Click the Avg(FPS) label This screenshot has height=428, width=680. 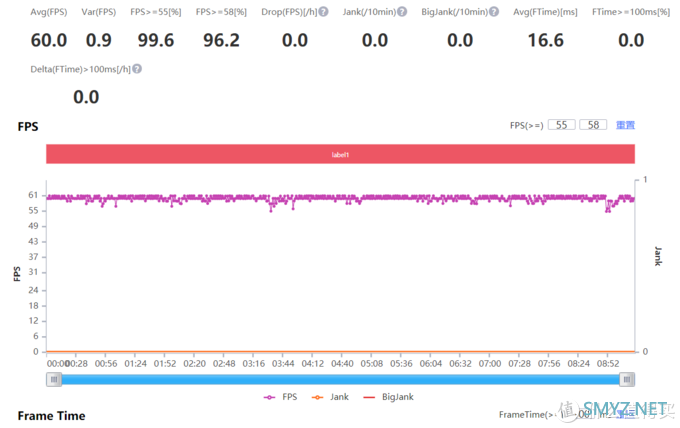49,12
